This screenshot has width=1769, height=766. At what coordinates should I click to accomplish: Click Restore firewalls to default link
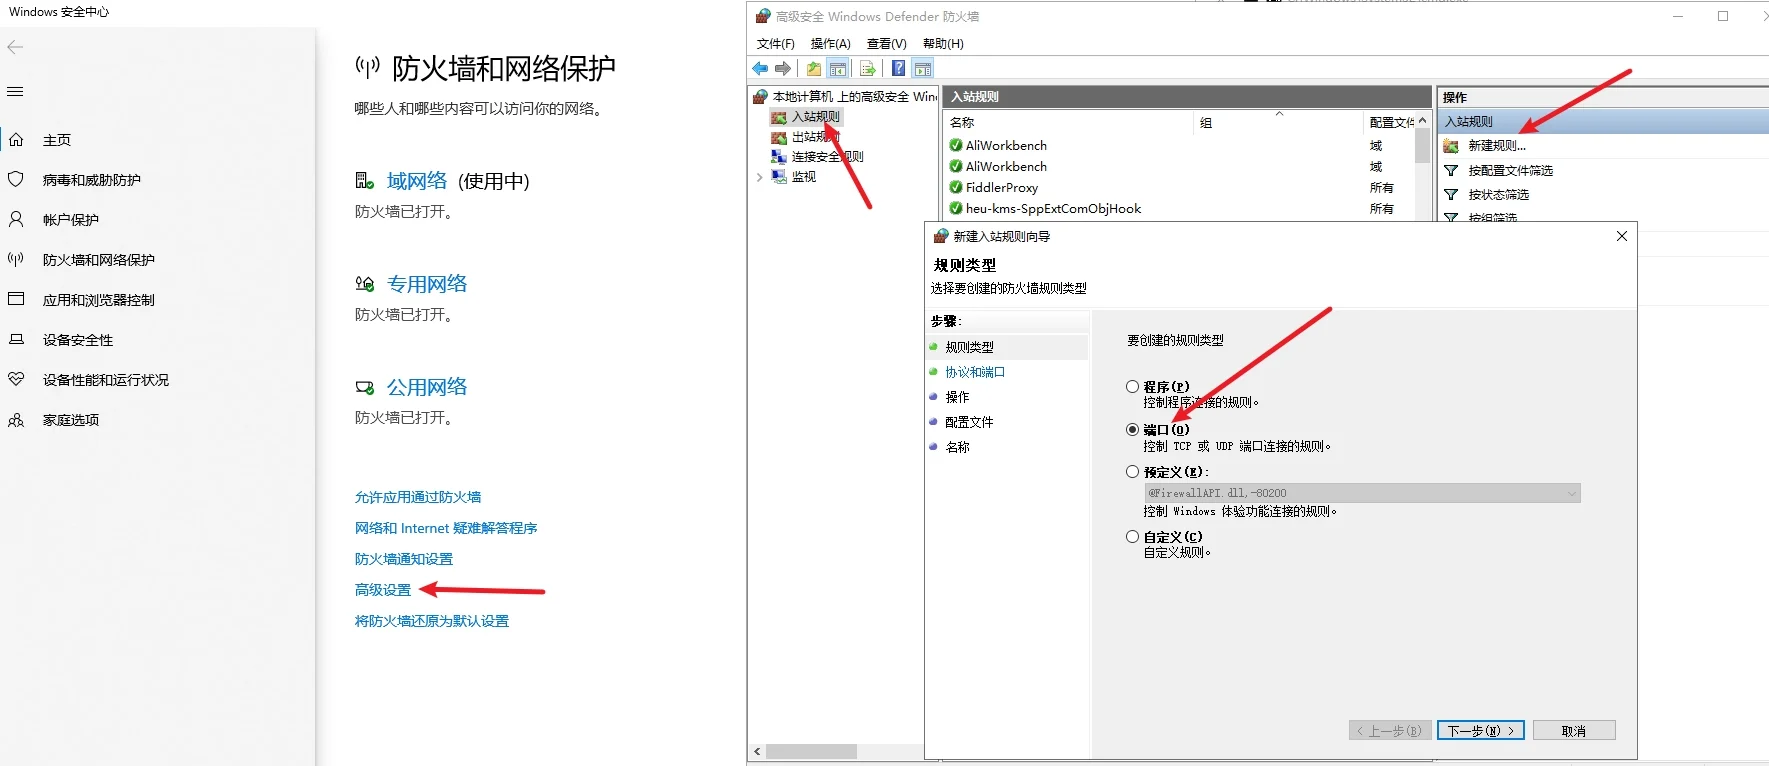[432, 621]
